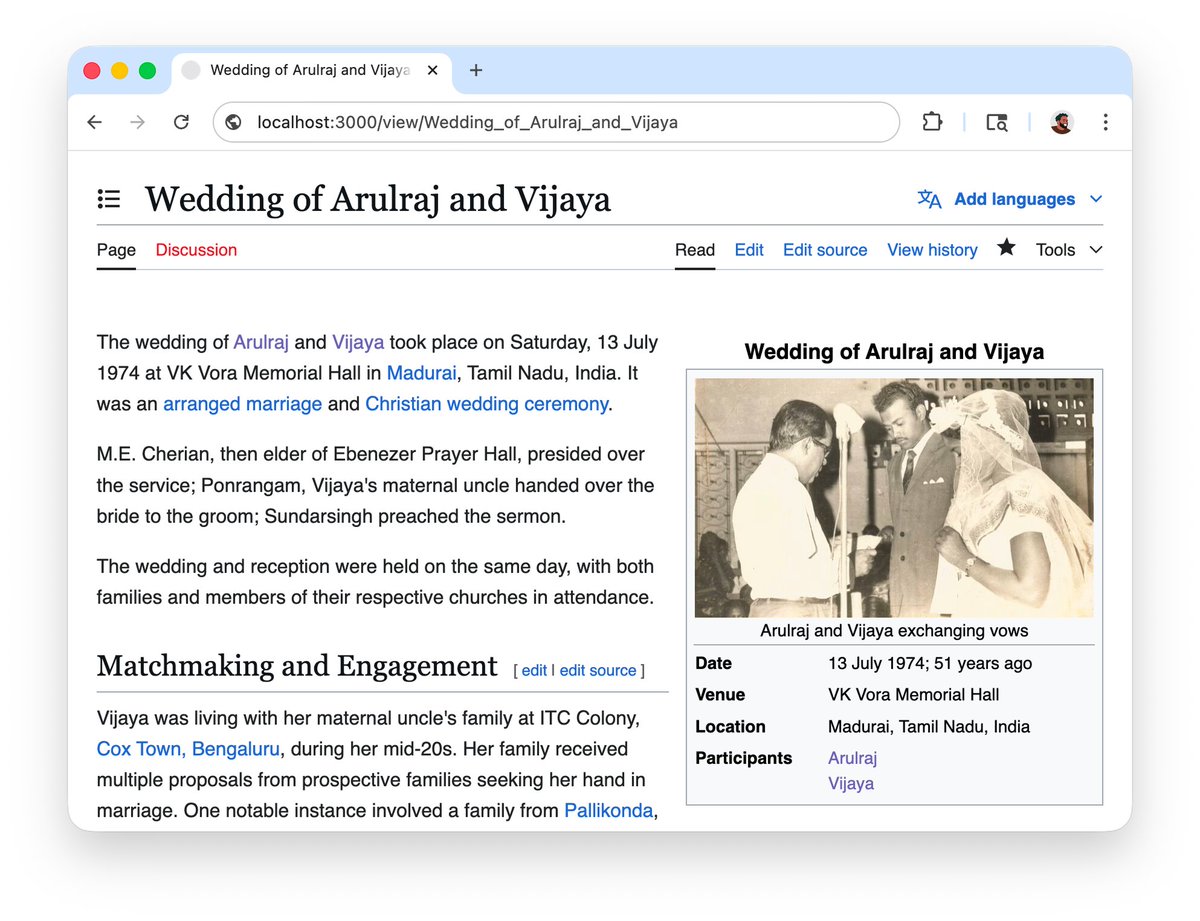
Task: Click the infobox date 13 July 1974
Action: 875,663
